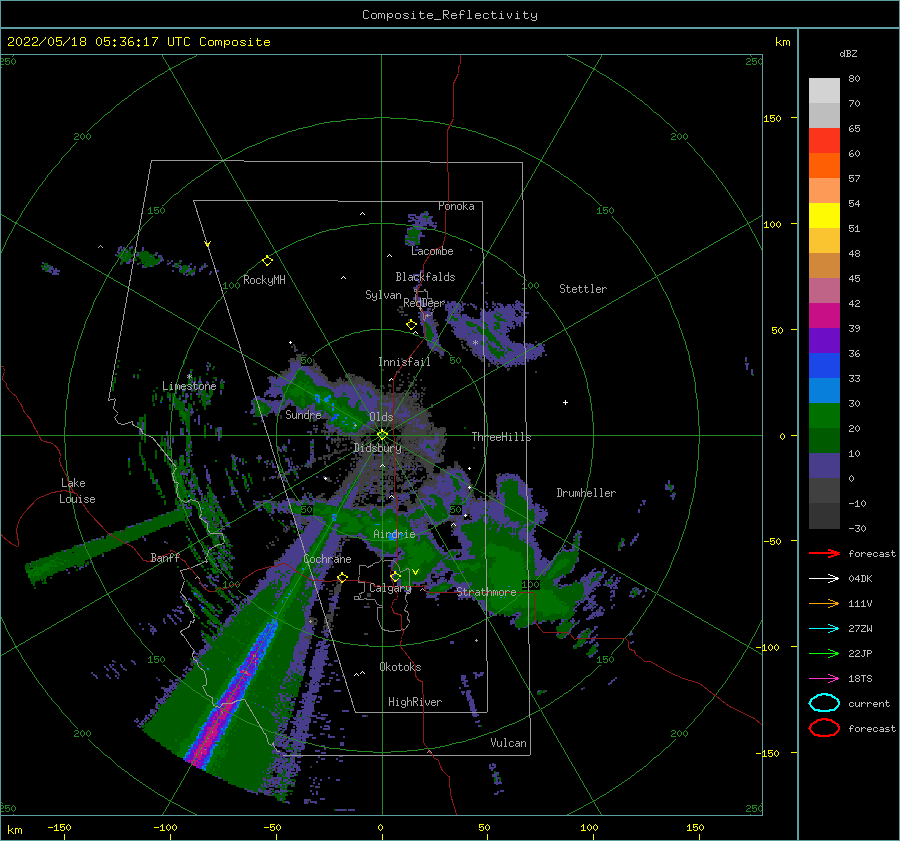Pick the red 65 dBZ color swatch
The height and width of the screenshot is (841, 900).
pos(824,140)
